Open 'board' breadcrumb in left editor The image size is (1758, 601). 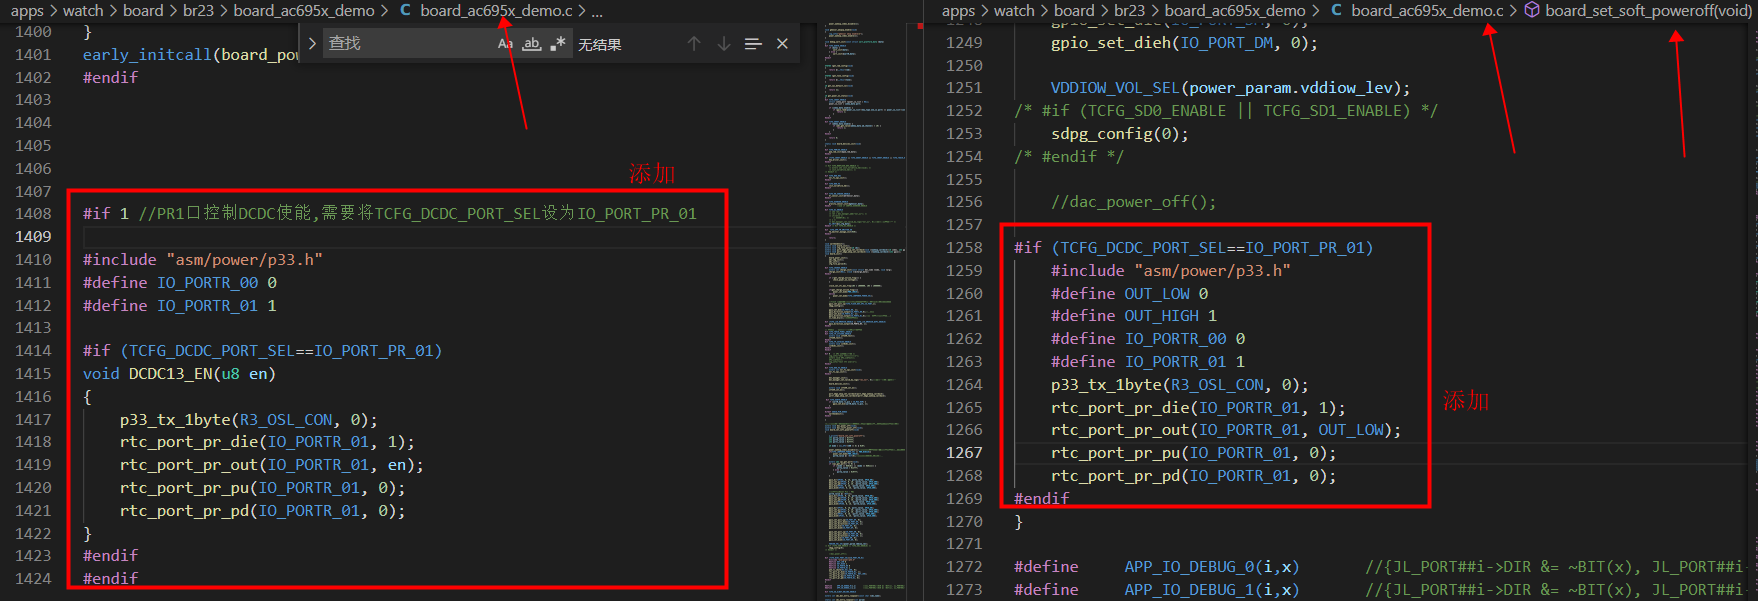pyautogui.click(x=143, y=11)
